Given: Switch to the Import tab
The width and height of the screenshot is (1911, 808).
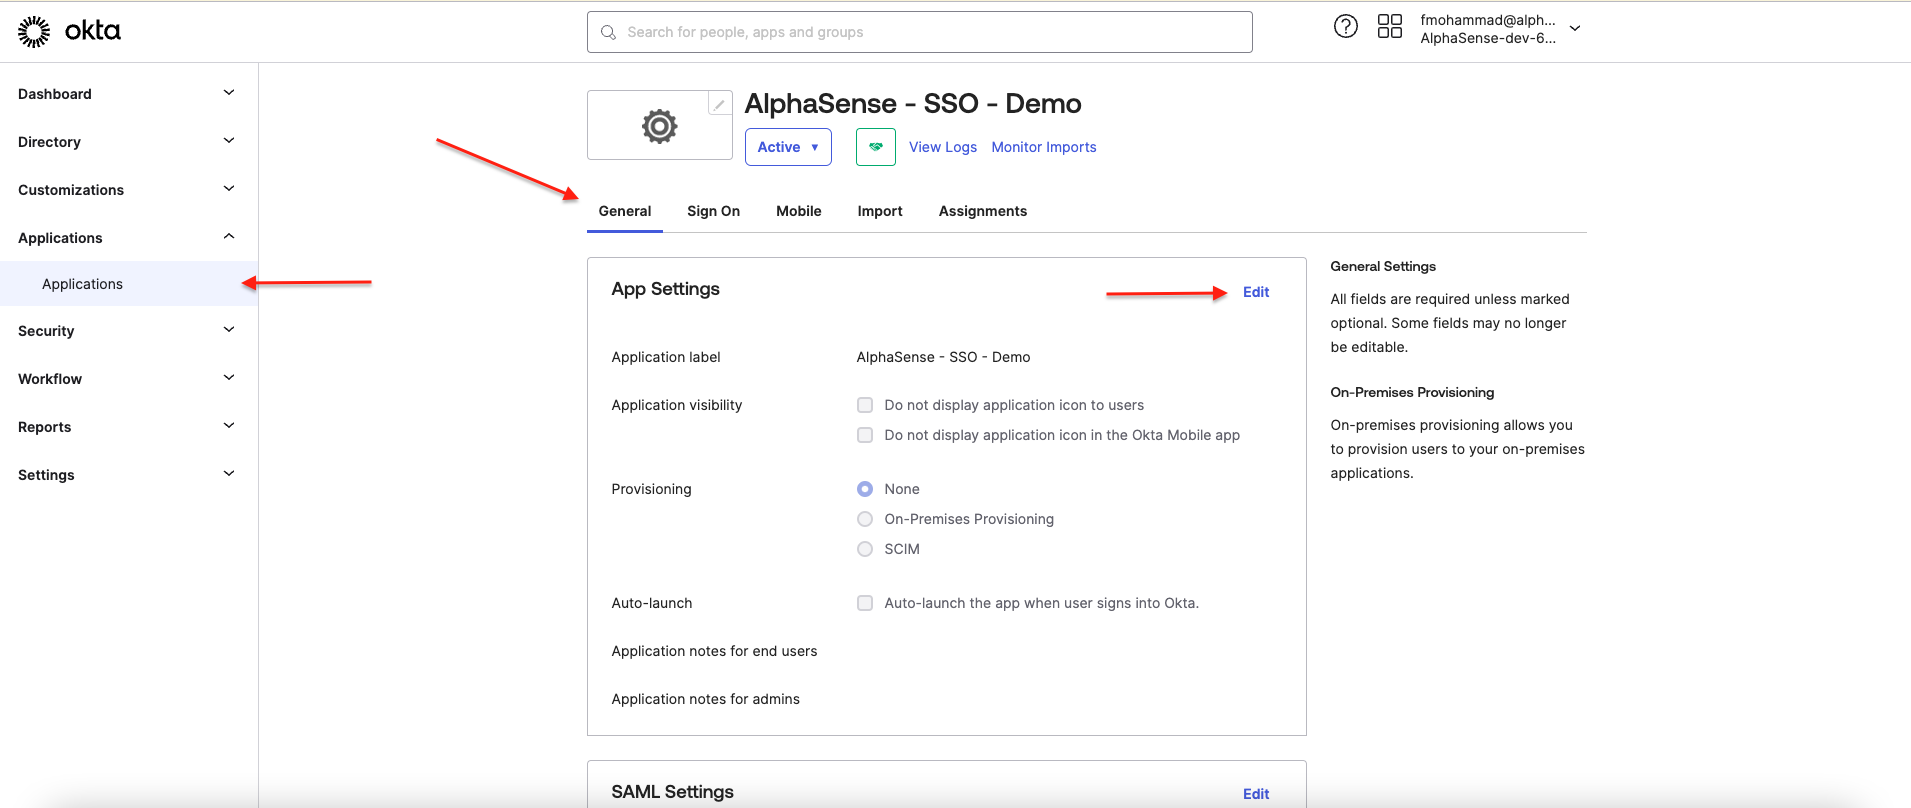Looking at the screenshot, I should click(880, 211).
